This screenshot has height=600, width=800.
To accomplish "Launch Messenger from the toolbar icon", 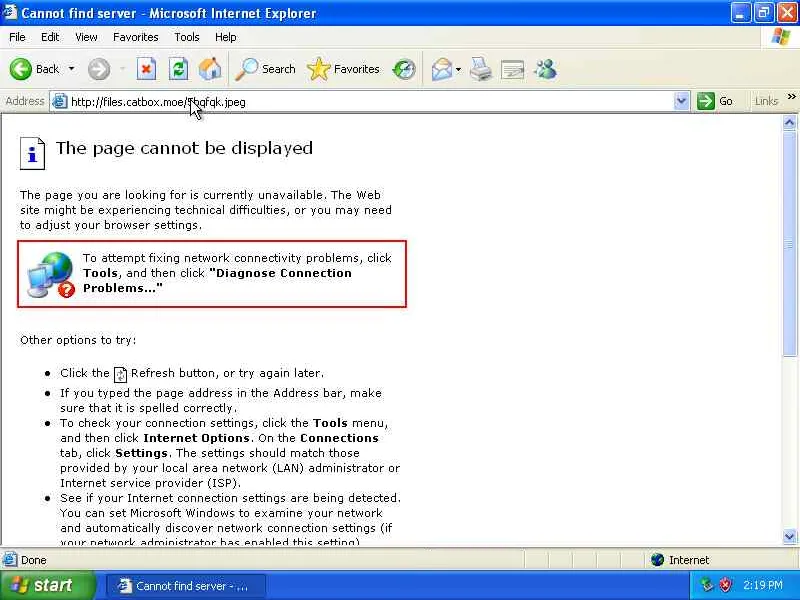I will [x=545, y=69].
